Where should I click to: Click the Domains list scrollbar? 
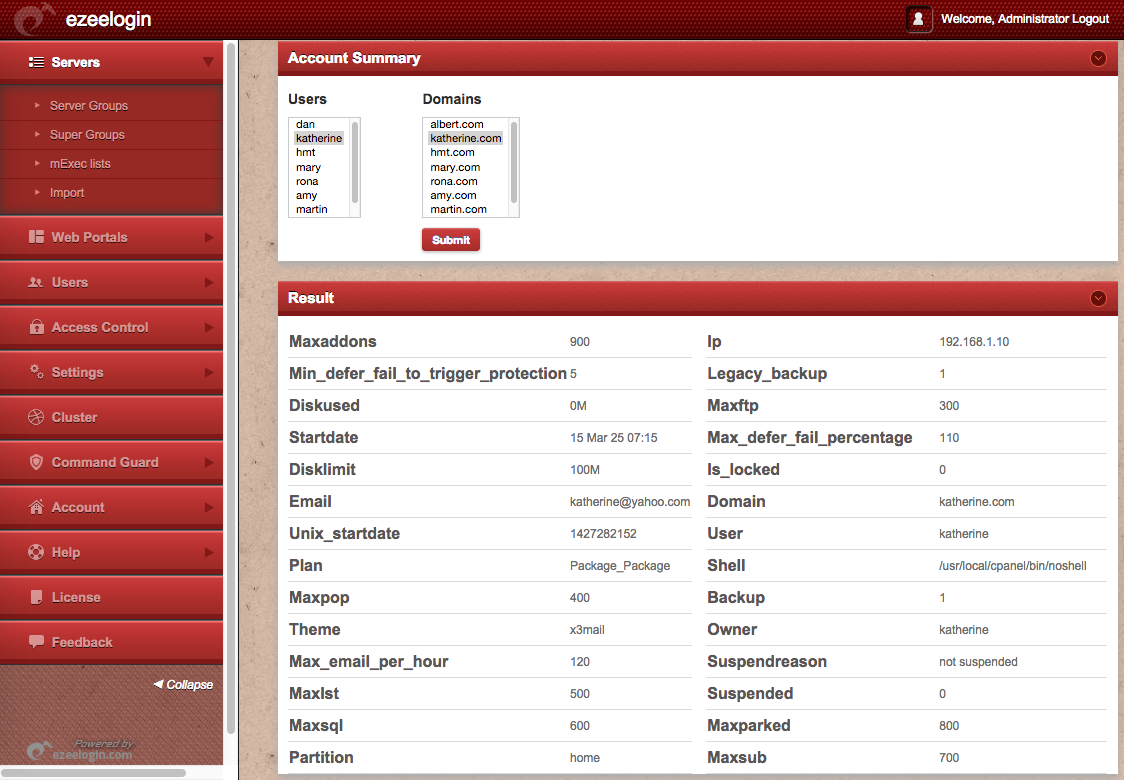click(x=513, y=163)
